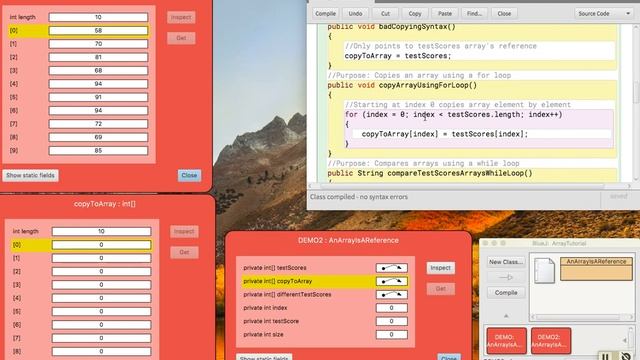The width and height of the screenshot is (640, 360).
Task: Click New Class... in BlueJ window
Action: (506, 262)
